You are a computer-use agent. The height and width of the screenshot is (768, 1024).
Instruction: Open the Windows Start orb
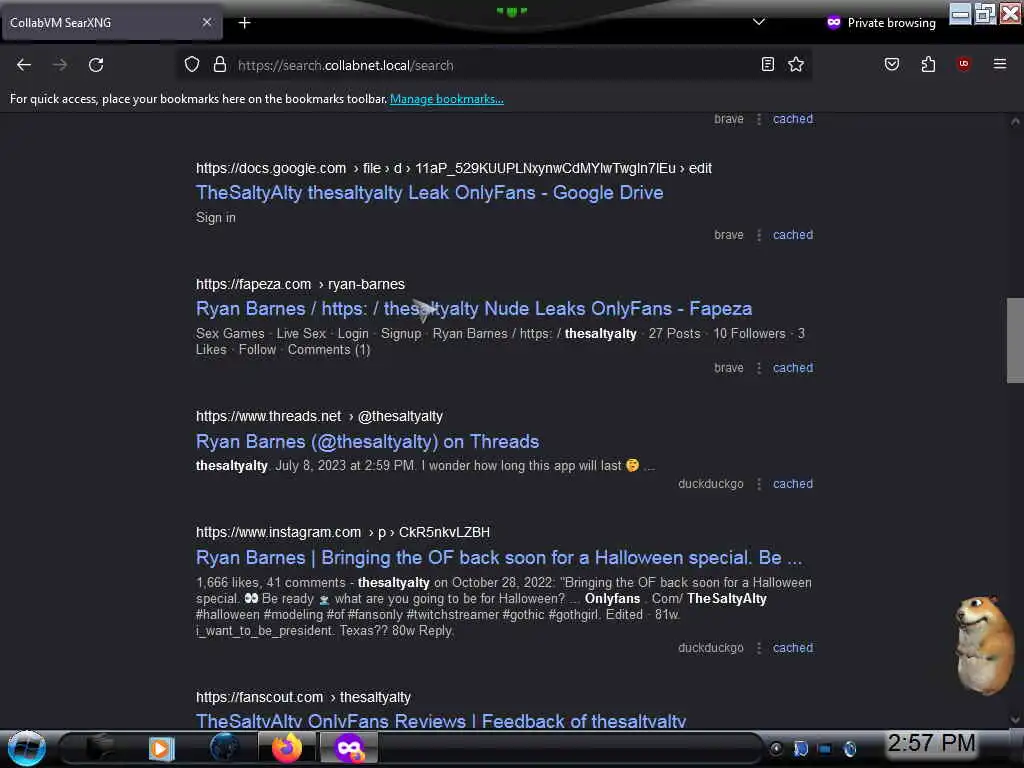tap(27, 748)
